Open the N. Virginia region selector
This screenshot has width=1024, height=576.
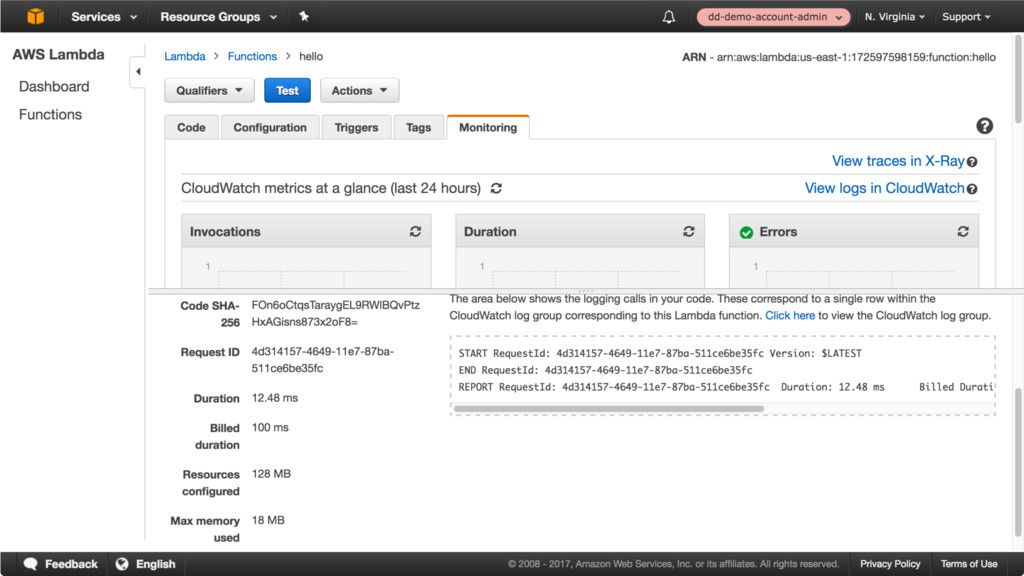895,17
